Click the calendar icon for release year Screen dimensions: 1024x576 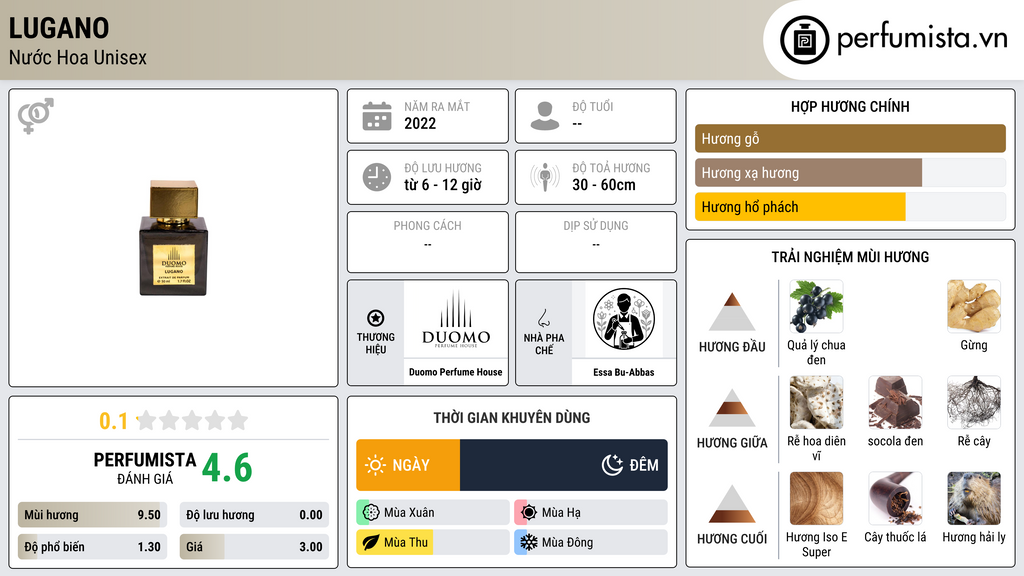(377, 116)
